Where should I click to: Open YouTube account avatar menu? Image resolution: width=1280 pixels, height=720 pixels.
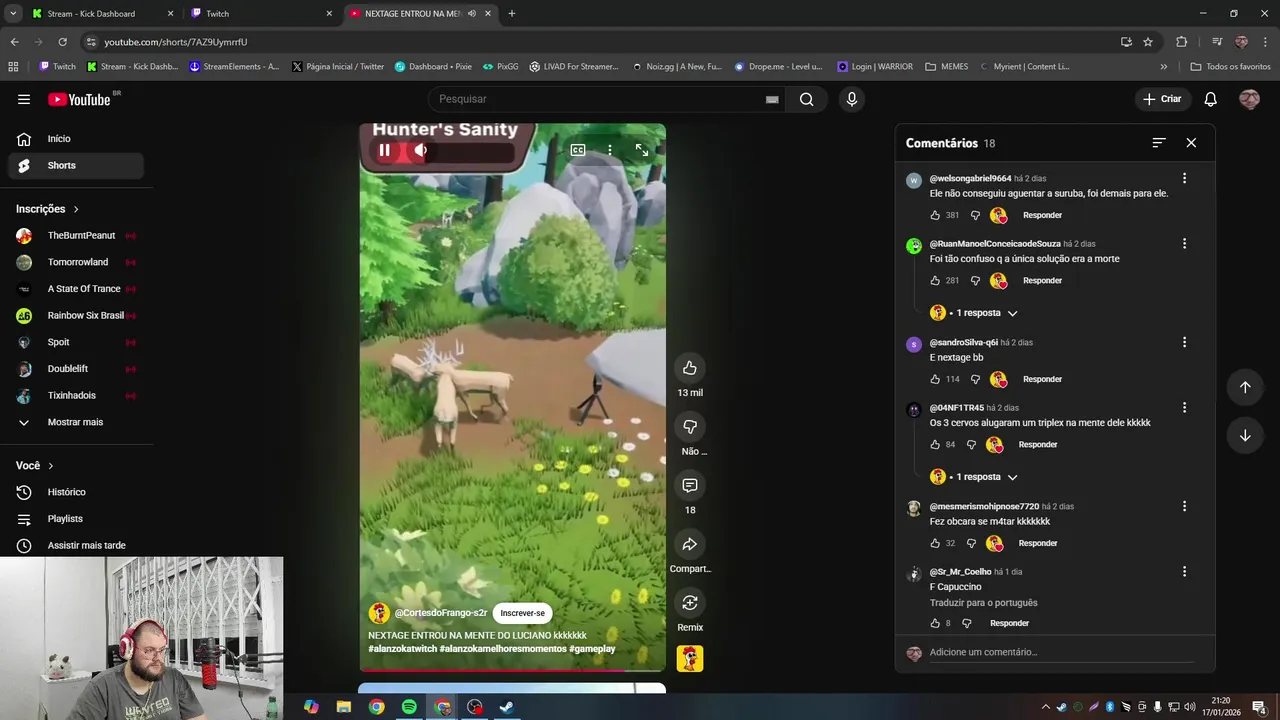(1249, 99)
